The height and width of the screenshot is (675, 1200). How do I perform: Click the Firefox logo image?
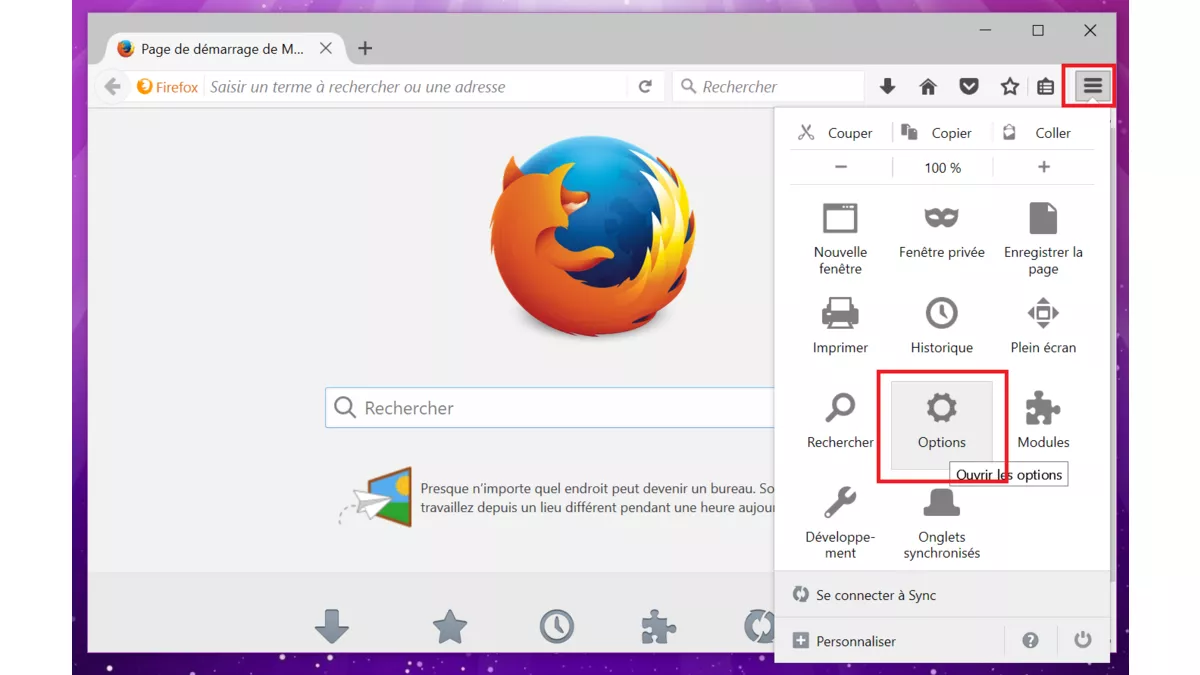click(592, 237)
